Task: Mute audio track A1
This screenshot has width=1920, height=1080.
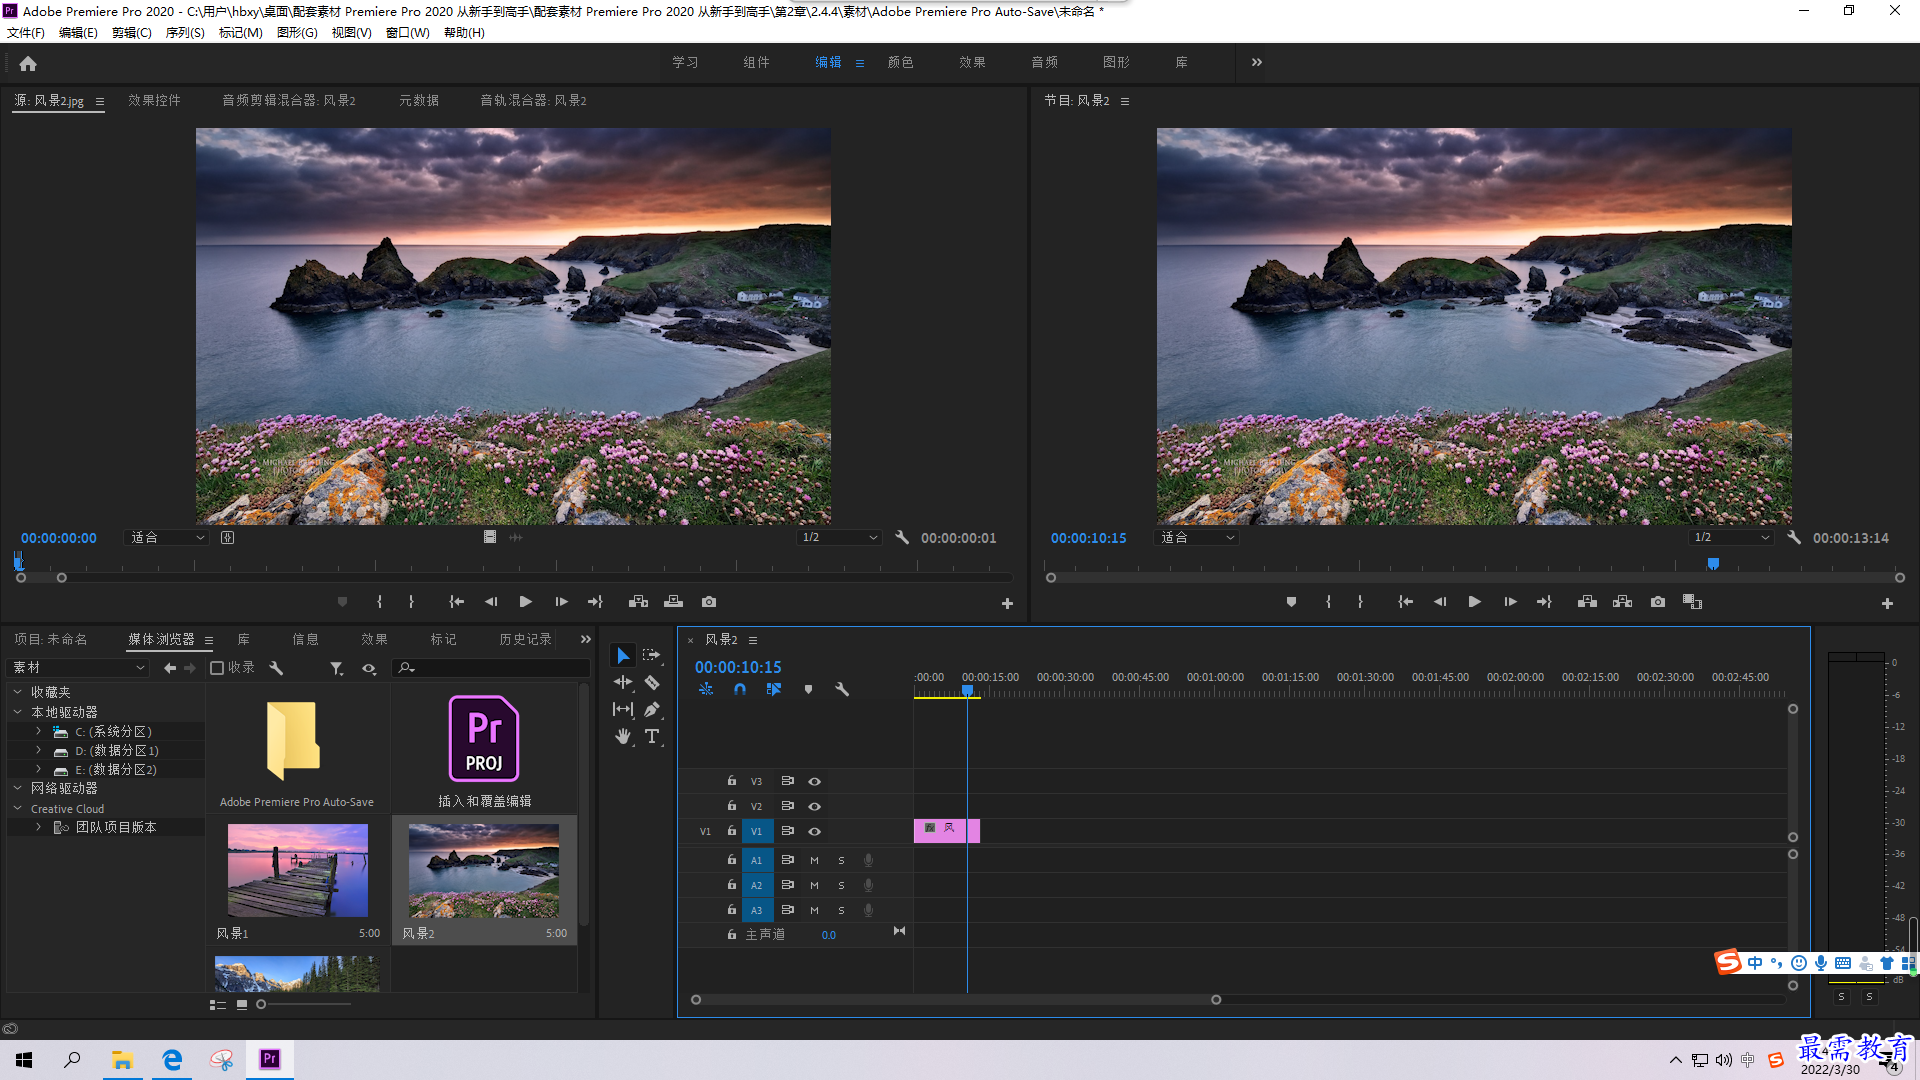Action: [814, 860]
